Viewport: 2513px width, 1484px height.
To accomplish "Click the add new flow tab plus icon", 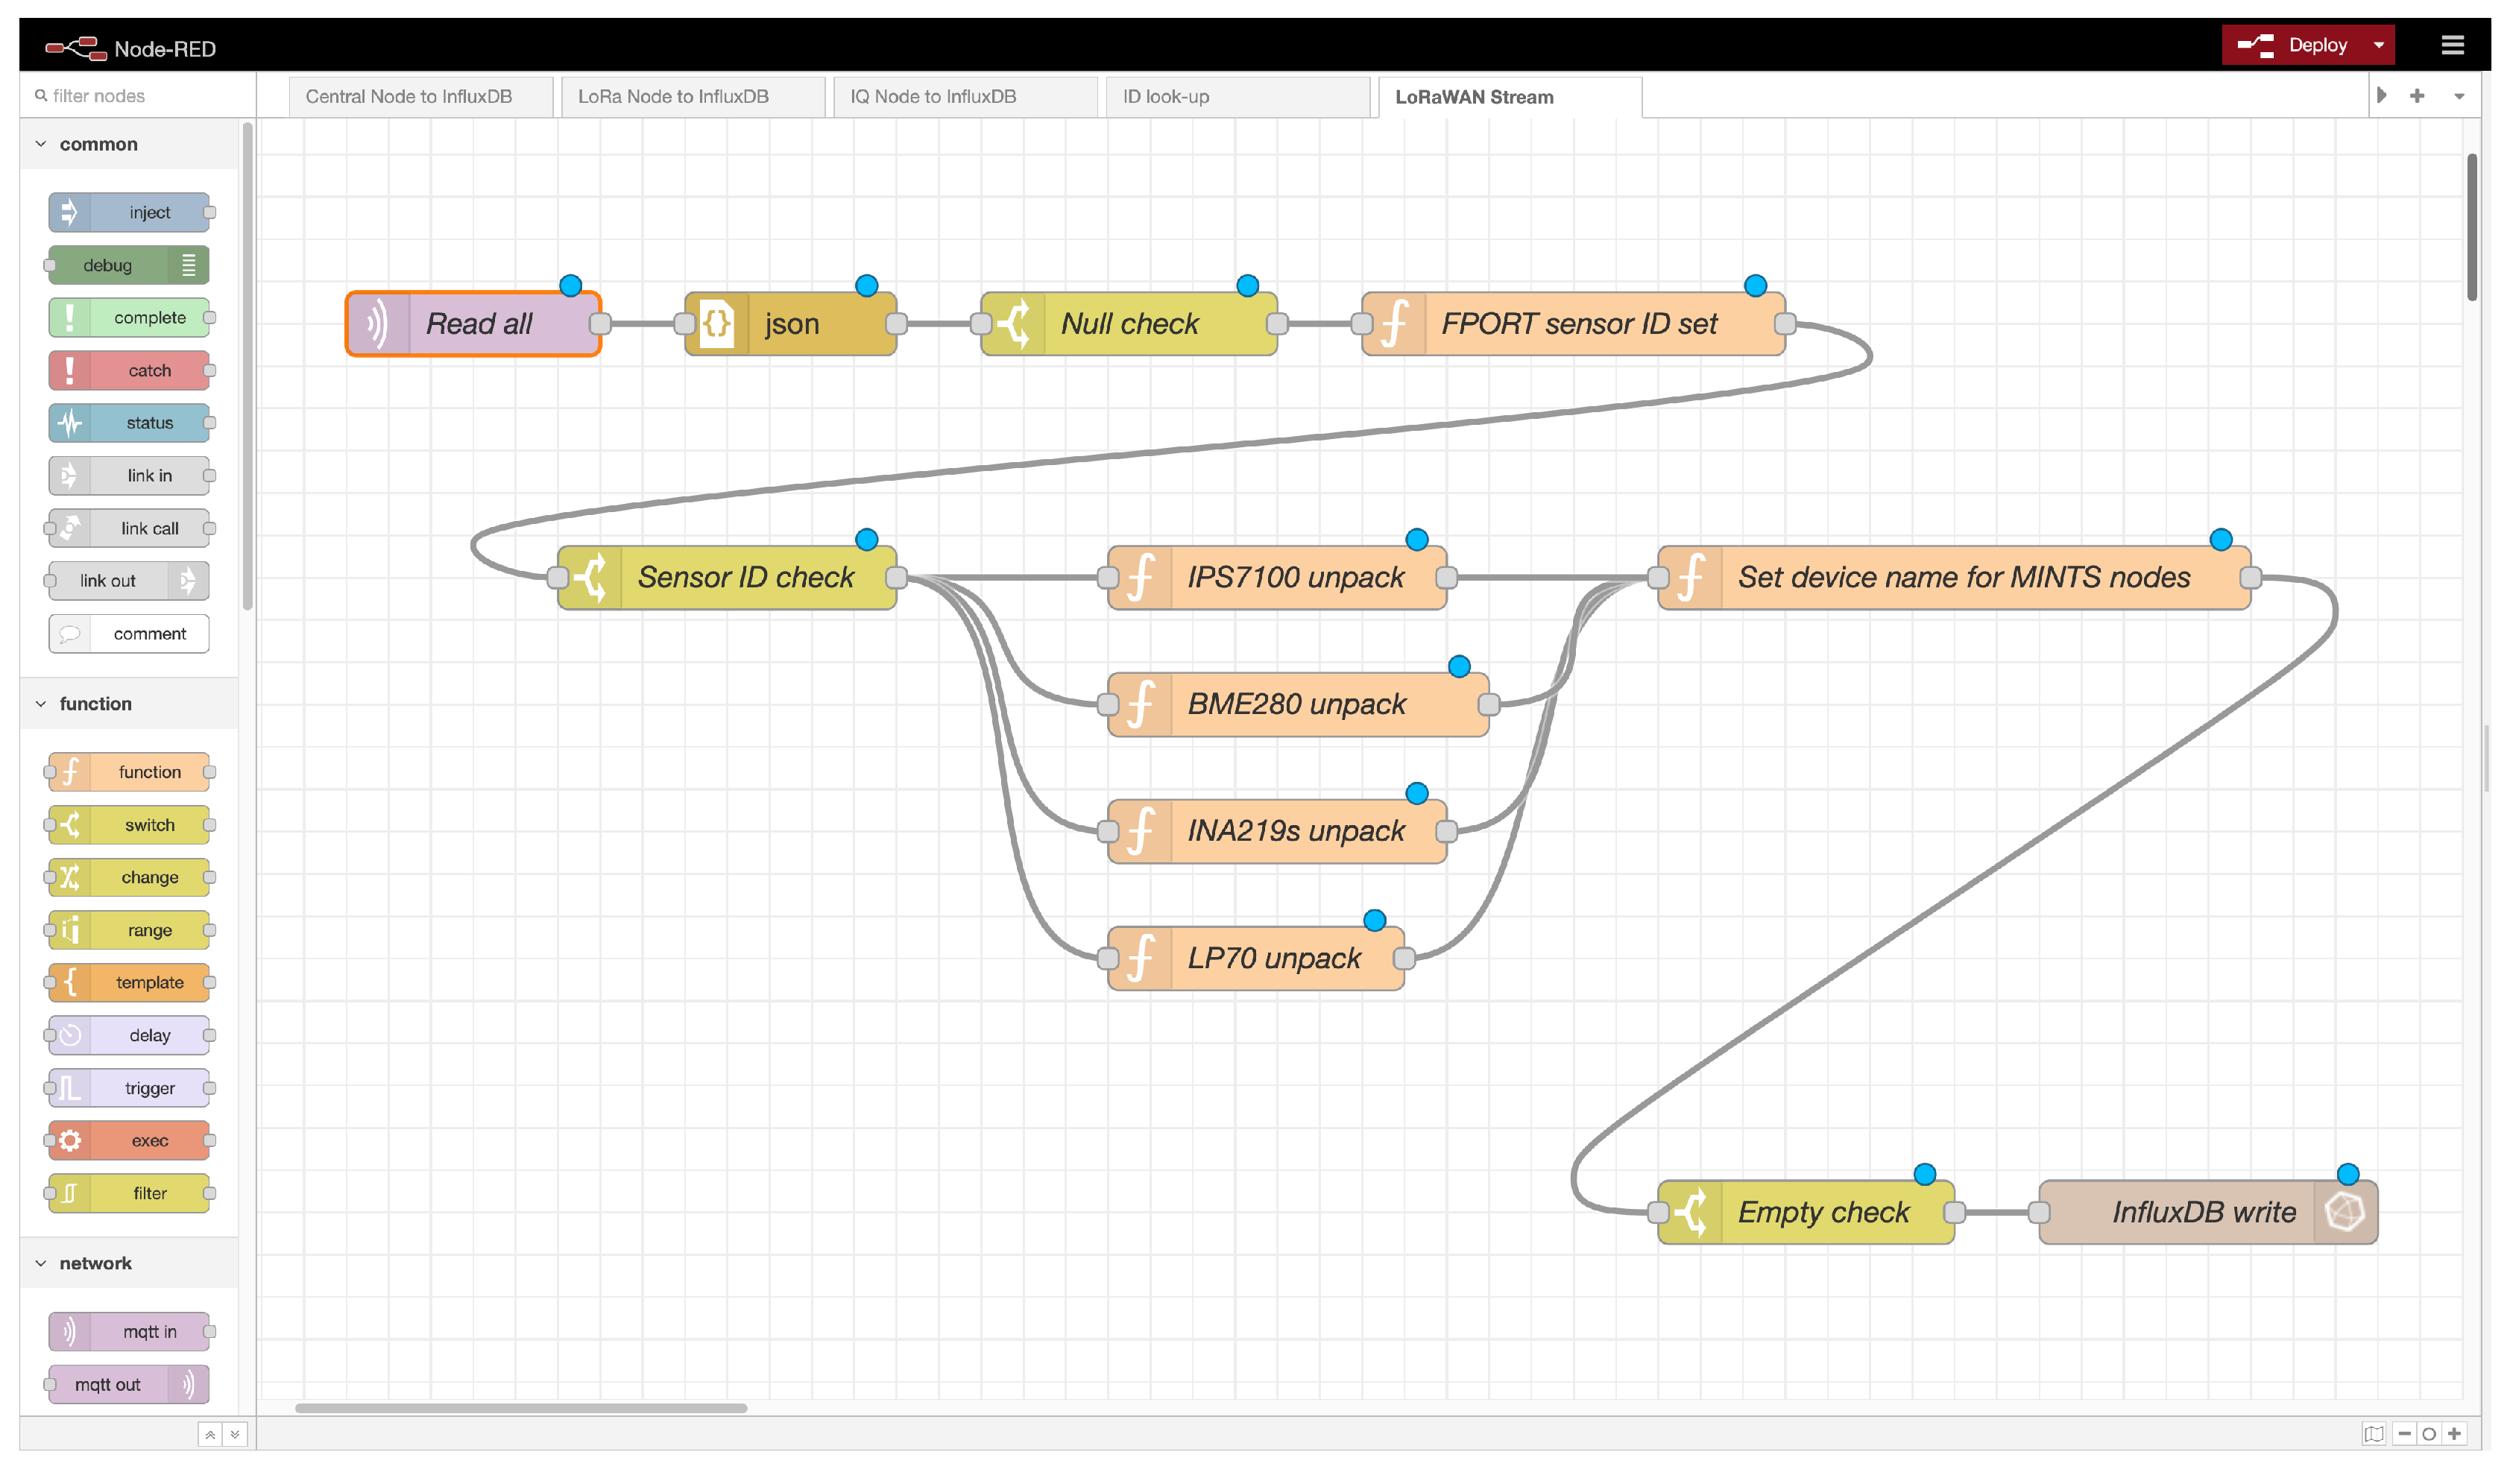I will pyautogui.click(x=2416, y=96).
